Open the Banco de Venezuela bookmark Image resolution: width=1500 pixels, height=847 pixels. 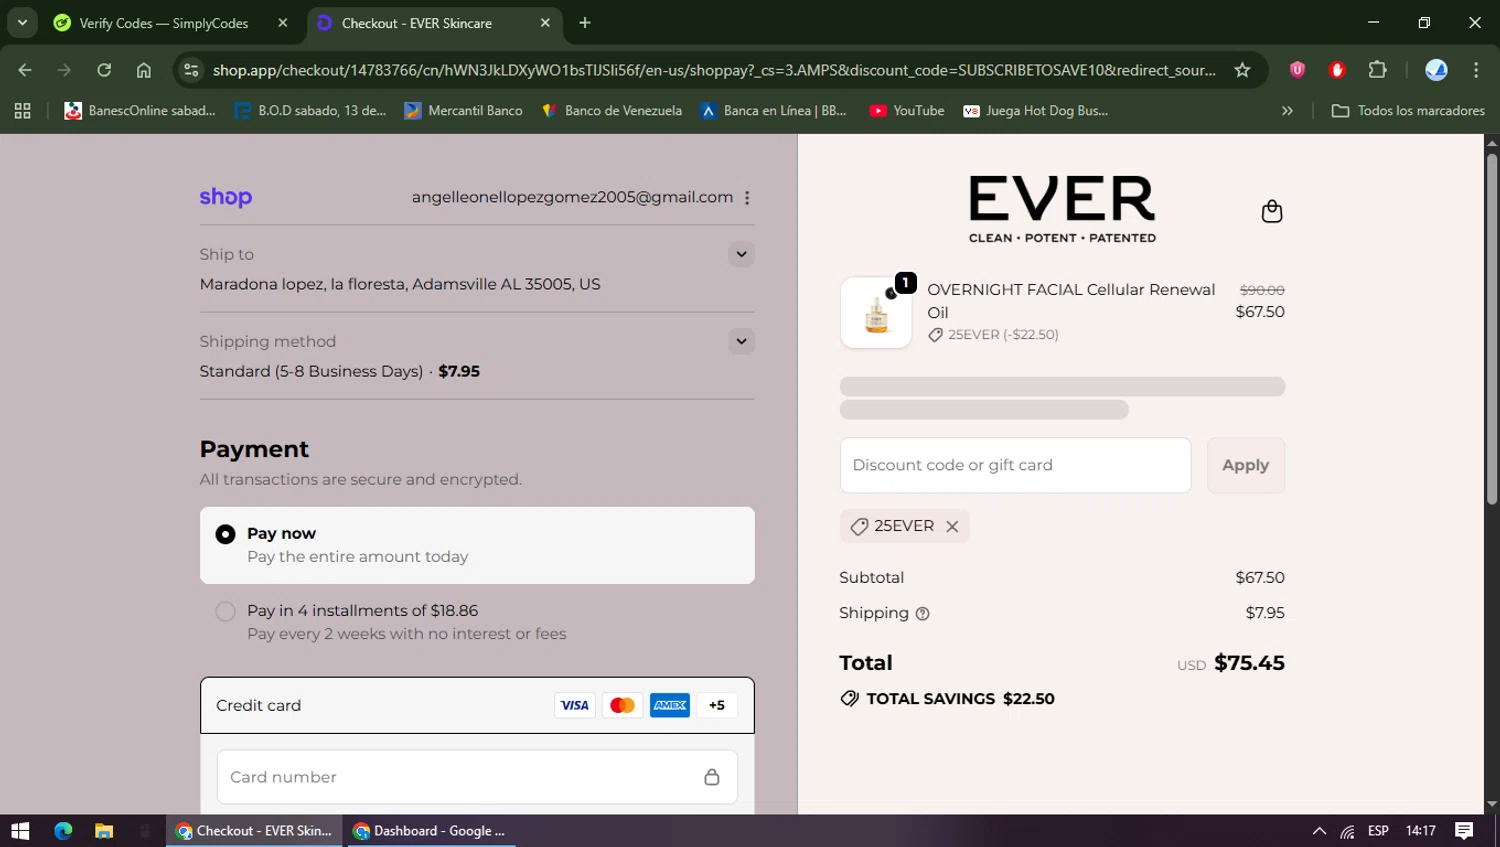coord(611,111)
